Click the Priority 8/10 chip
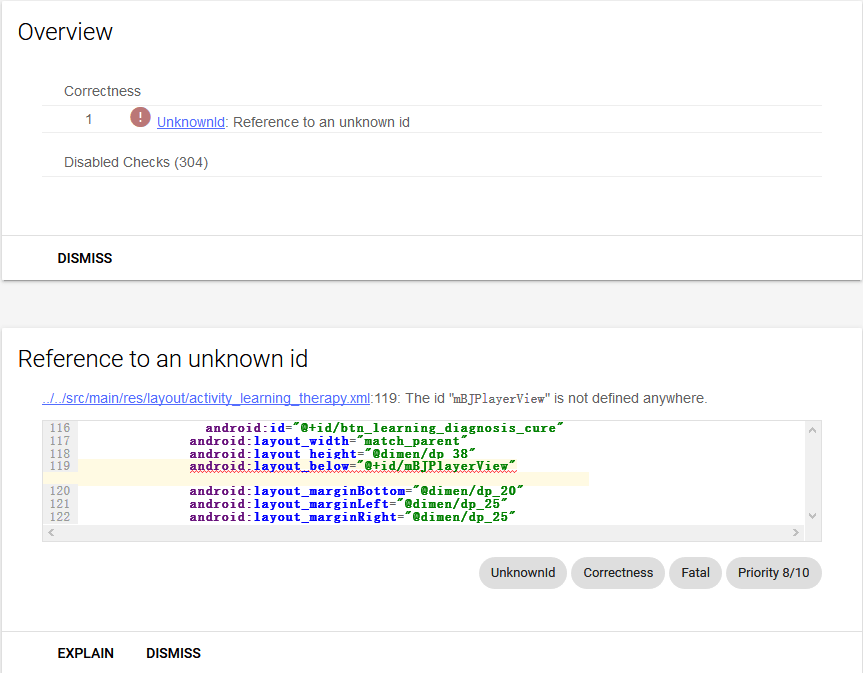 pyautogui.click(x=773, y=572)
